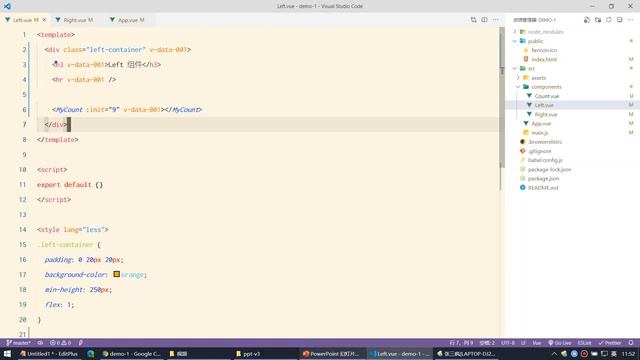Screen dimensions: 640x360
Task: Open README.md in the file tree
Action: pos(543,188)
